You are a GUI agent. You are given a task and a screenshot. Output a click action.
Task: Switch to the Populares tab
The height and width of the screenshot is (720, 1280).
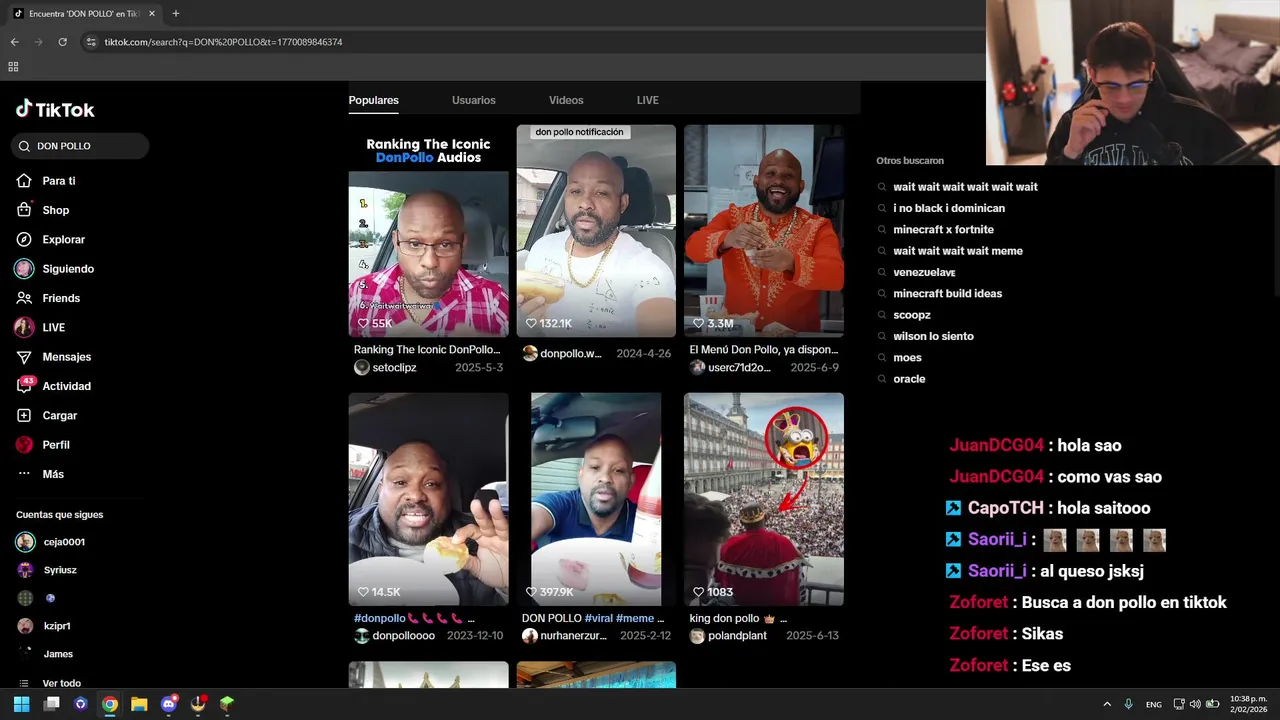coord(373,100)
